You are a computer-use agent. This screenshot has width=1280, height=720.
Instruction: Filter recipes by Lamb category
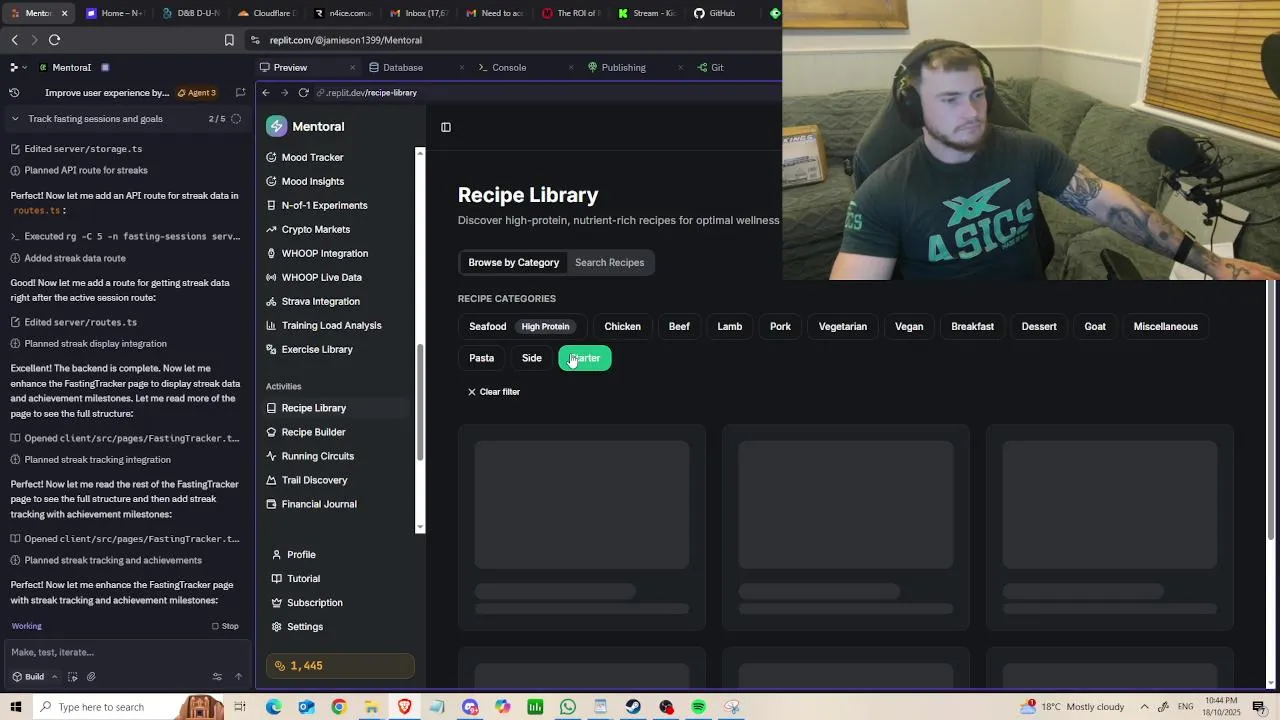(729, 326)
